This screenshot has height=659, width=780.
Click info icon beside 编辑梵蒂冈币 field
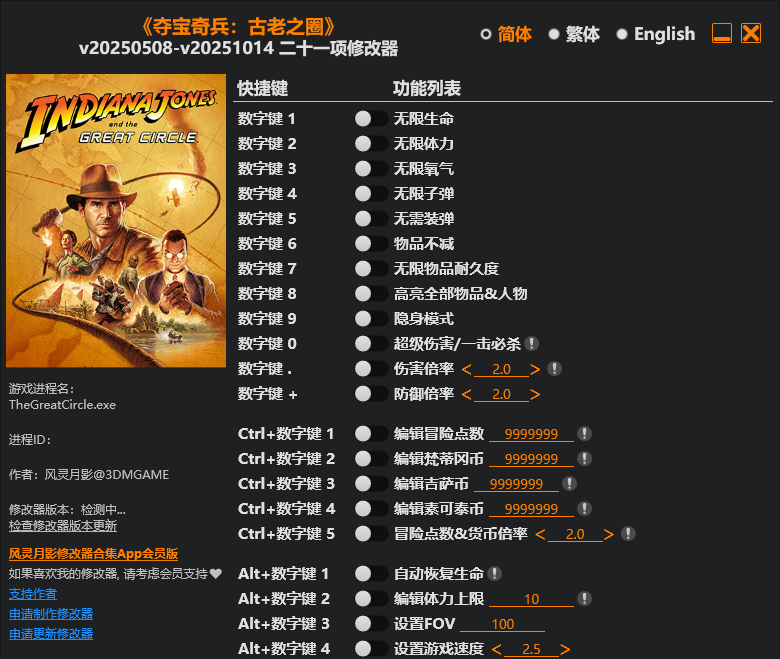pyautogui.click(x=584, y=459)
